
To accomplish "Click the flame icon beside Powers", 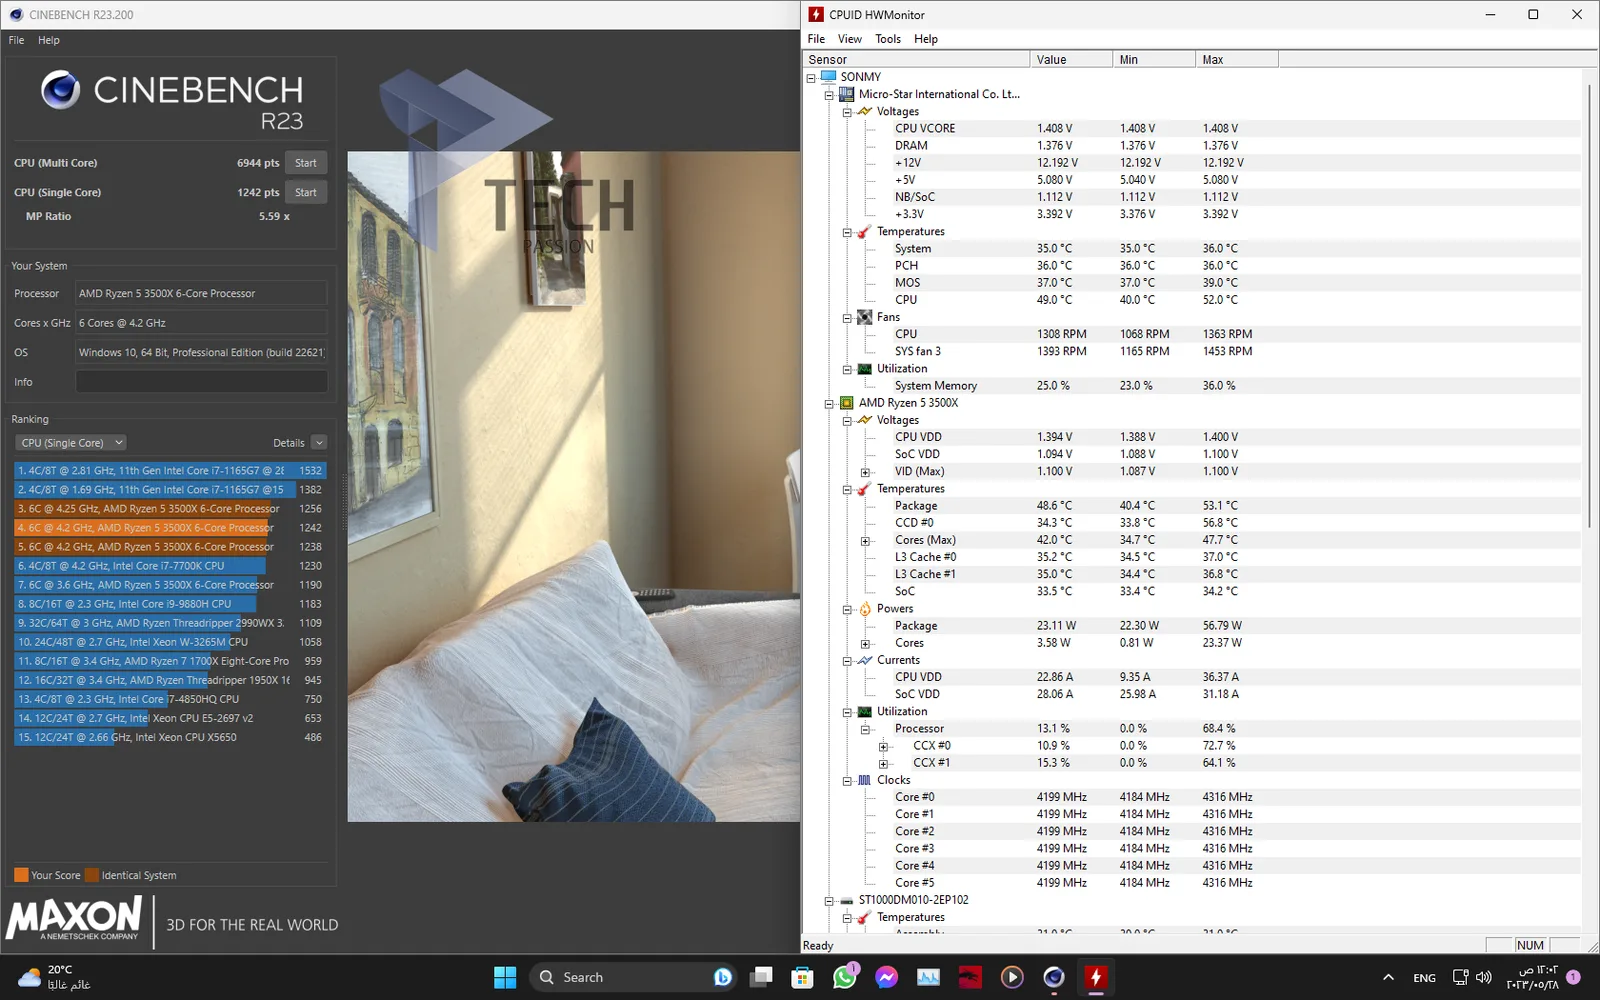I will pos(864,609).
